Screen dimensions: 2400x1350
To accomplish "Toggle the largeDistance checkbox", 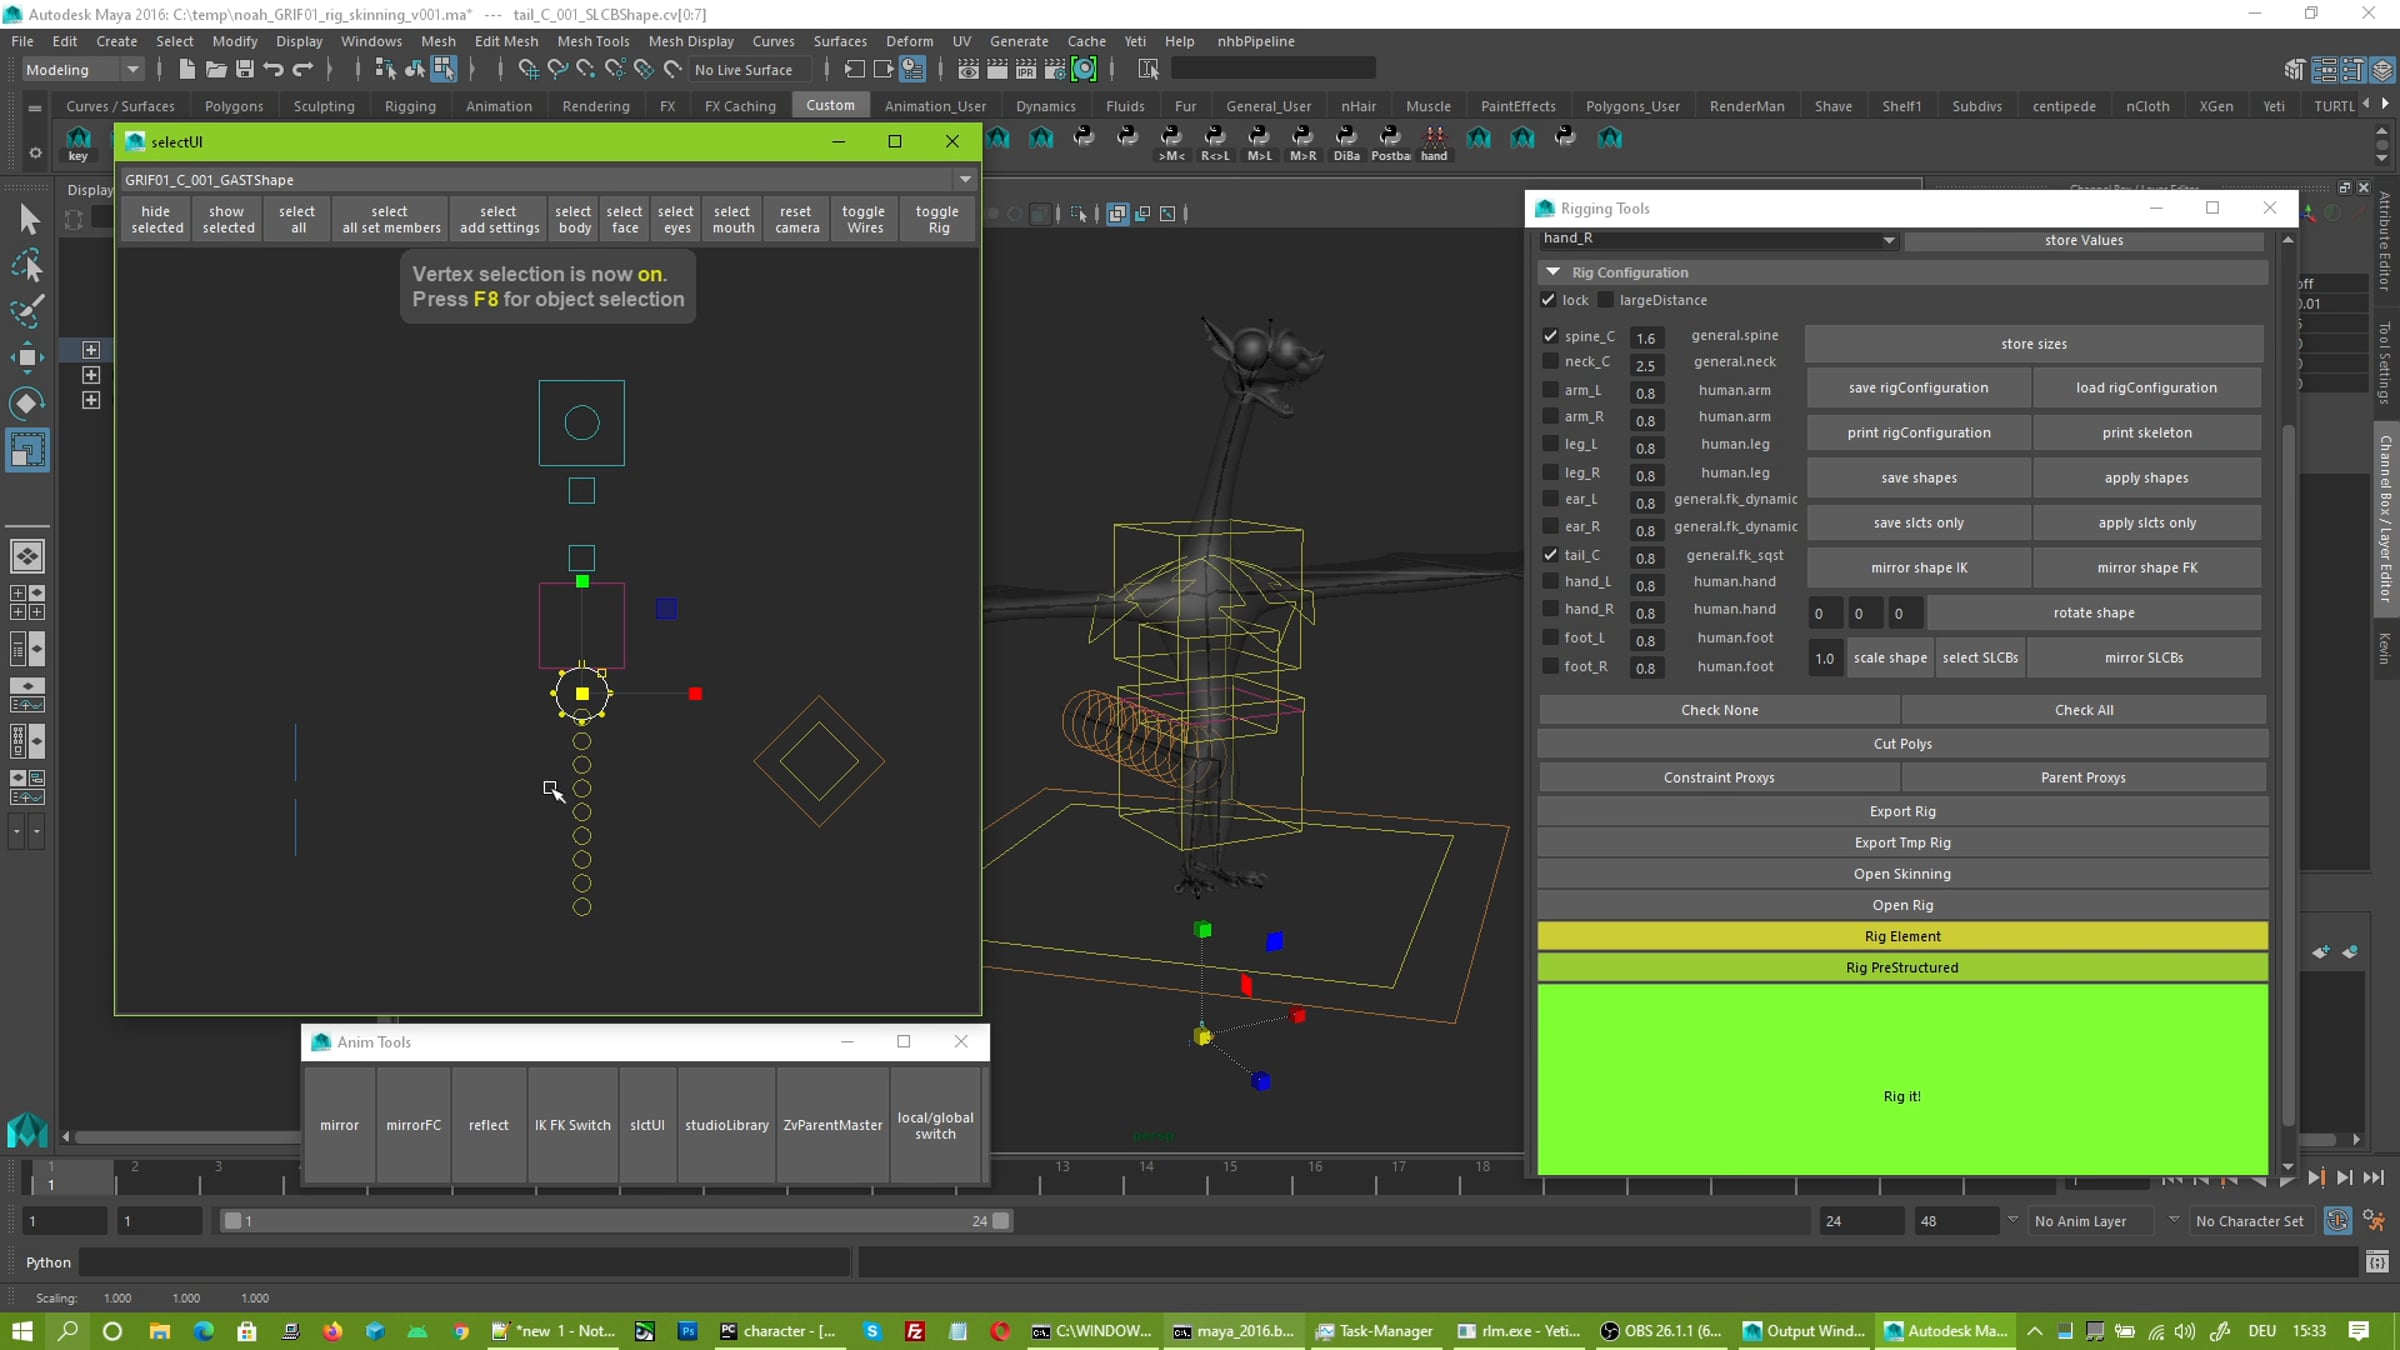I will tap(1606, 300).
